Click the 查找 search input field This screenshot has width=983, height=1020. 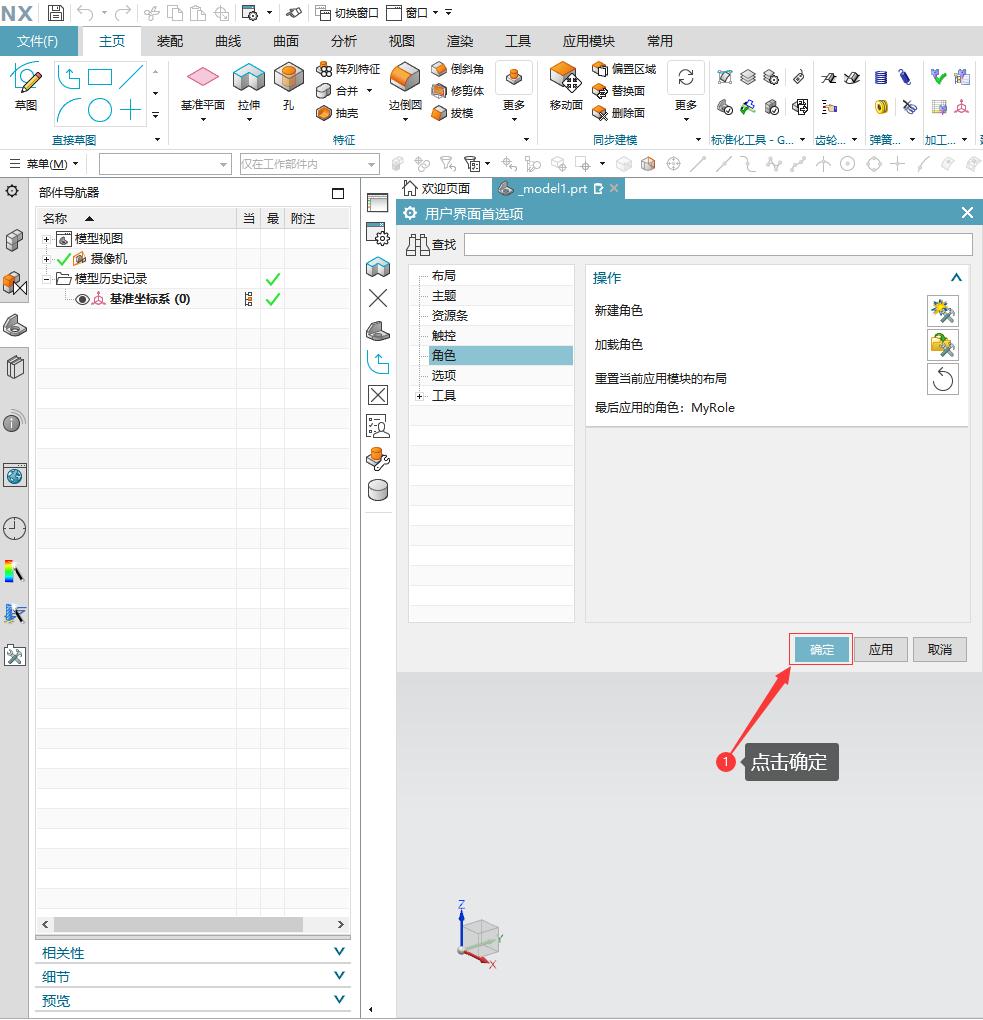(x=717, y=244)
